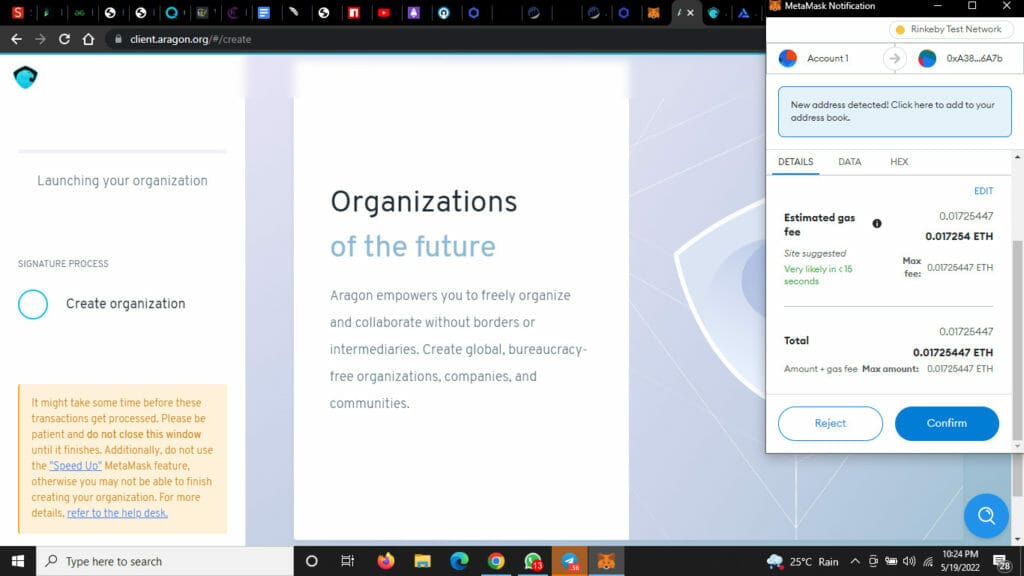This screenshot has width=1024, height=576.
Task: Reload the Aragon page
Action: coord(64,39)
